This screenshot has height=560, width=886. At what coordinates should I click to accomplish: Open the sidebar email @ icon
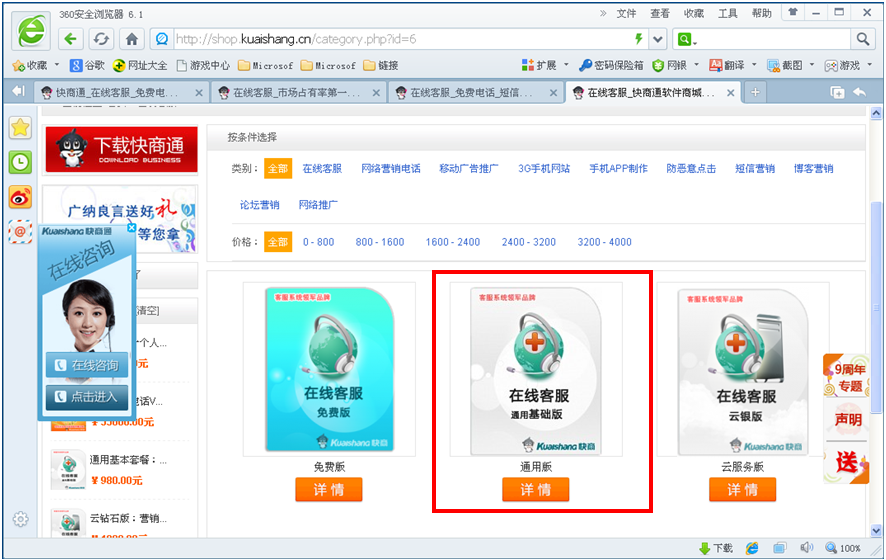point(20,231)
